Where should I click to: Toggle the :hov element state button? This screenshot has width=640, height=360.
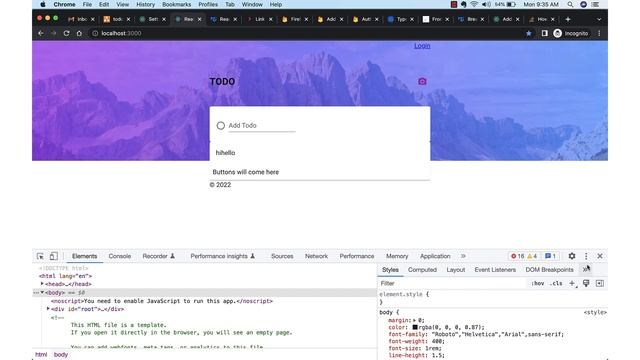coord(538,283)
